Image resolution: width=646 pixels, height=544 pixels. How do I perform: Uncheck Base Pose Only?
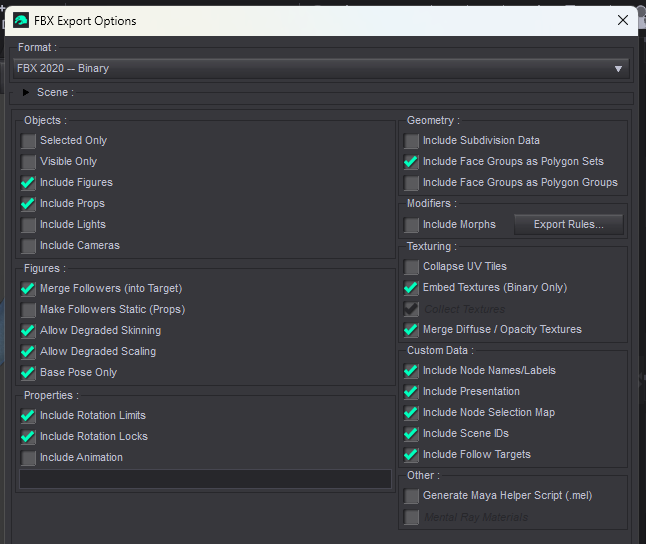pos(28,373)
